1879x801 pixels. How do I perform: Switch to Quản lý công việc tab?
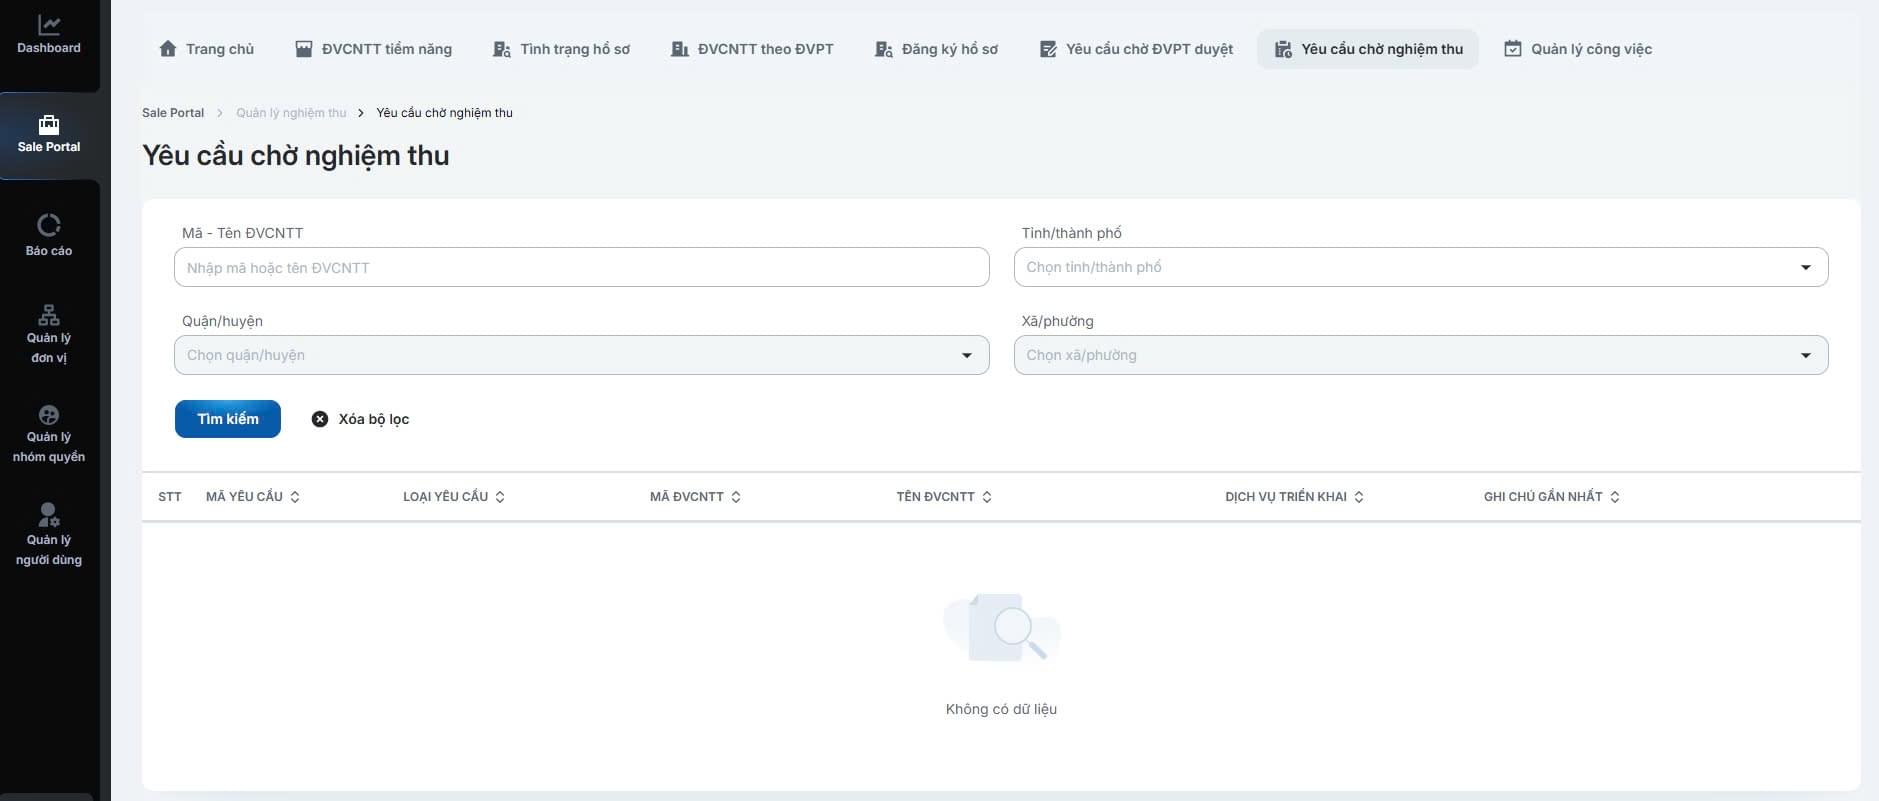[x=1578, y=49]
